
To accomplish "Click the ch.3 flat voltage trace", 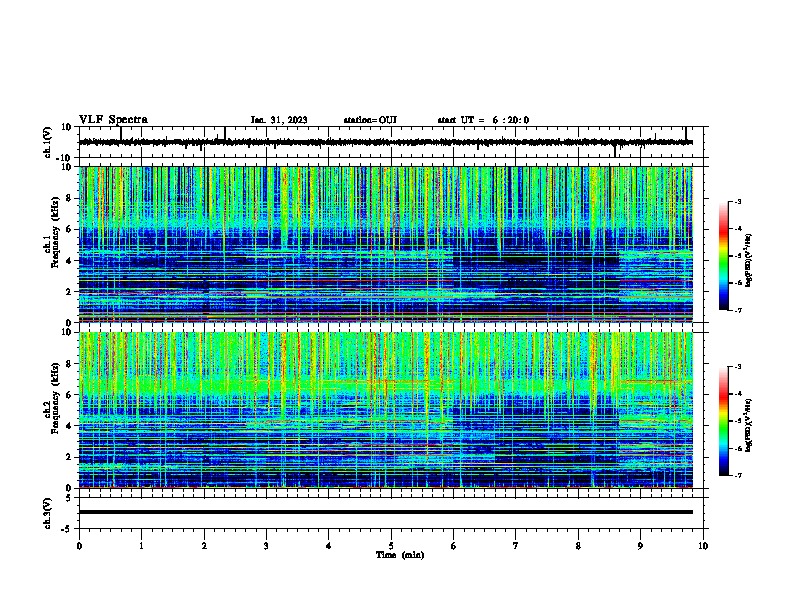I will point(386,512).
